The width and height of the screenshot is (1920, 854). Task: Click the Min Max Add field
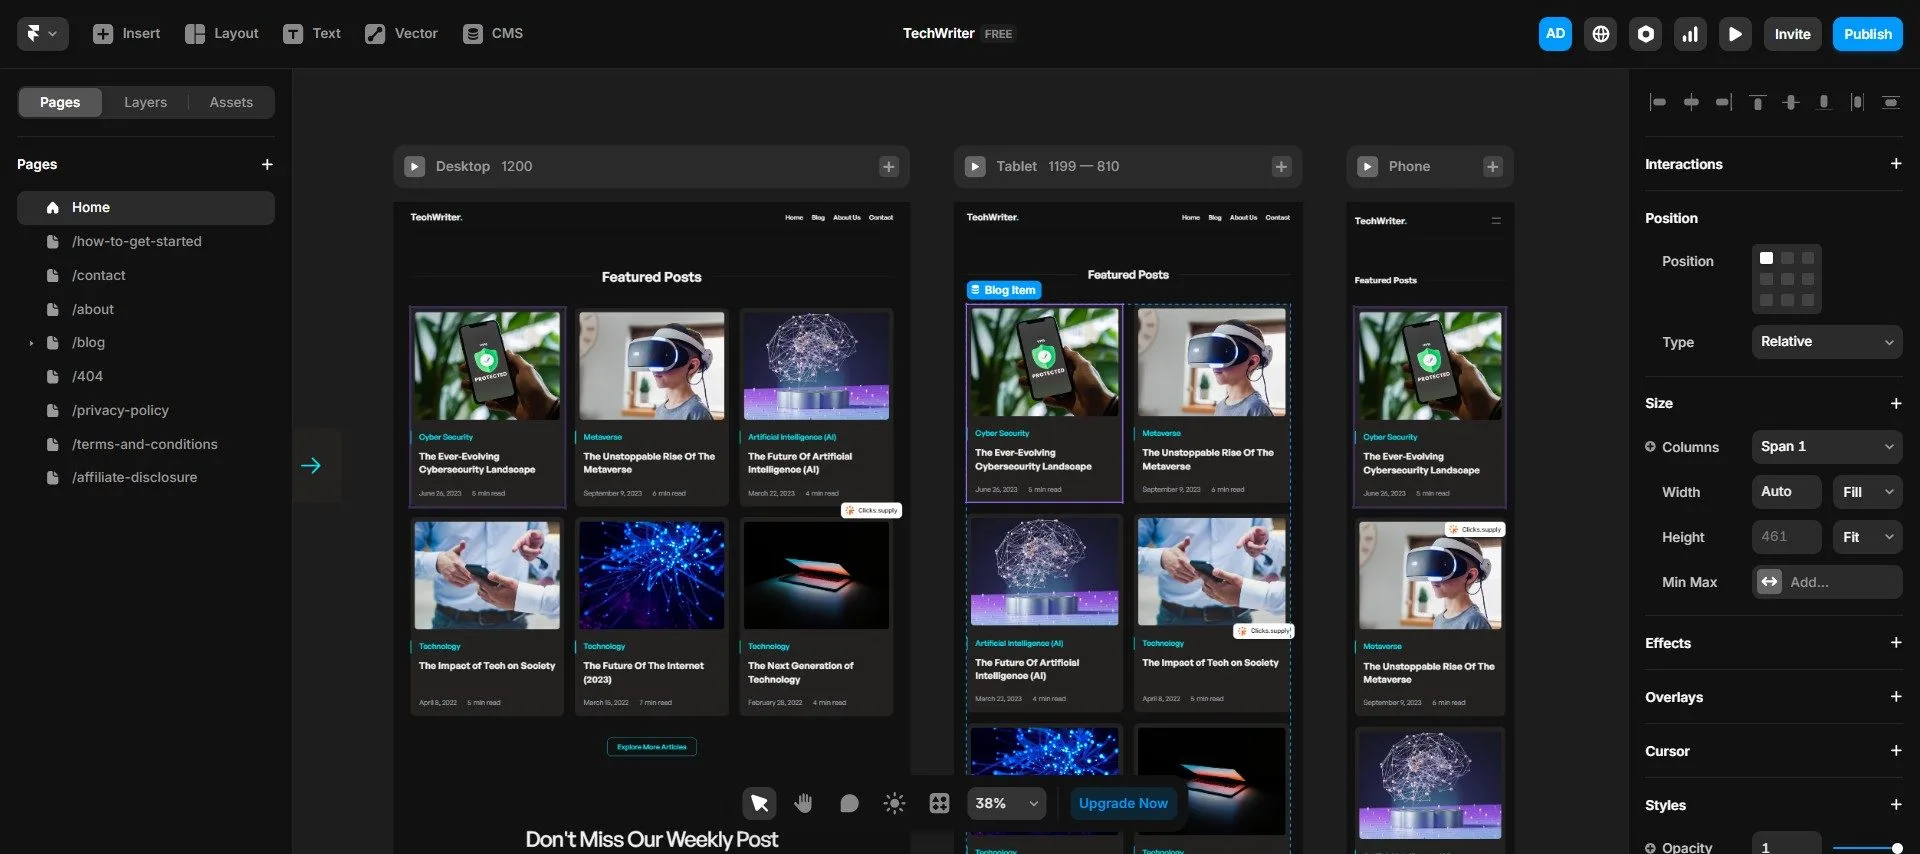tap(1827, 582)
